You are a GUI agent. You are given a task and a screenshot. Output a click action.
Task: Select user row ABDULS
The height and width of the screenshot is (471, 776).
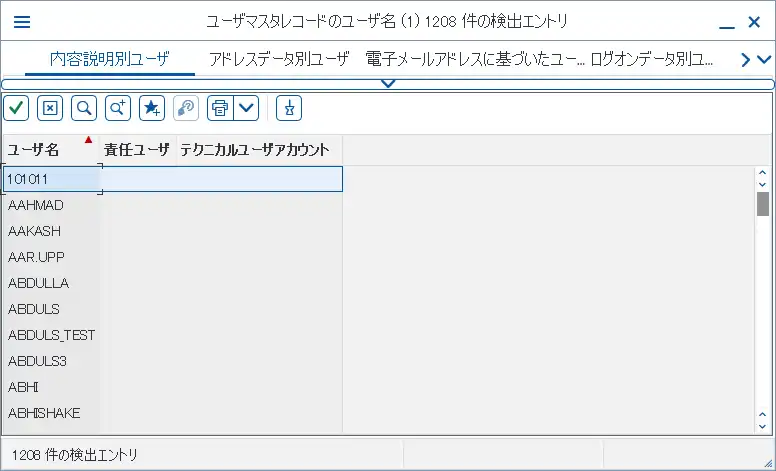pos(173,309)
